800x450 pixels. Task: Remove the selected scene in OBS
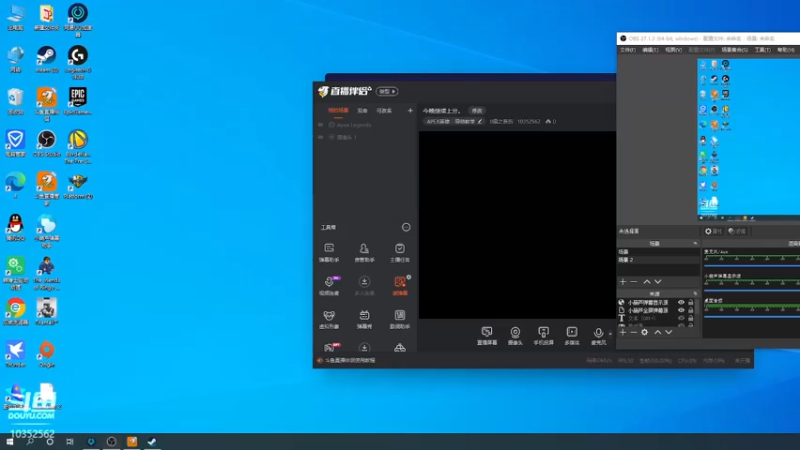coord(634,282)
